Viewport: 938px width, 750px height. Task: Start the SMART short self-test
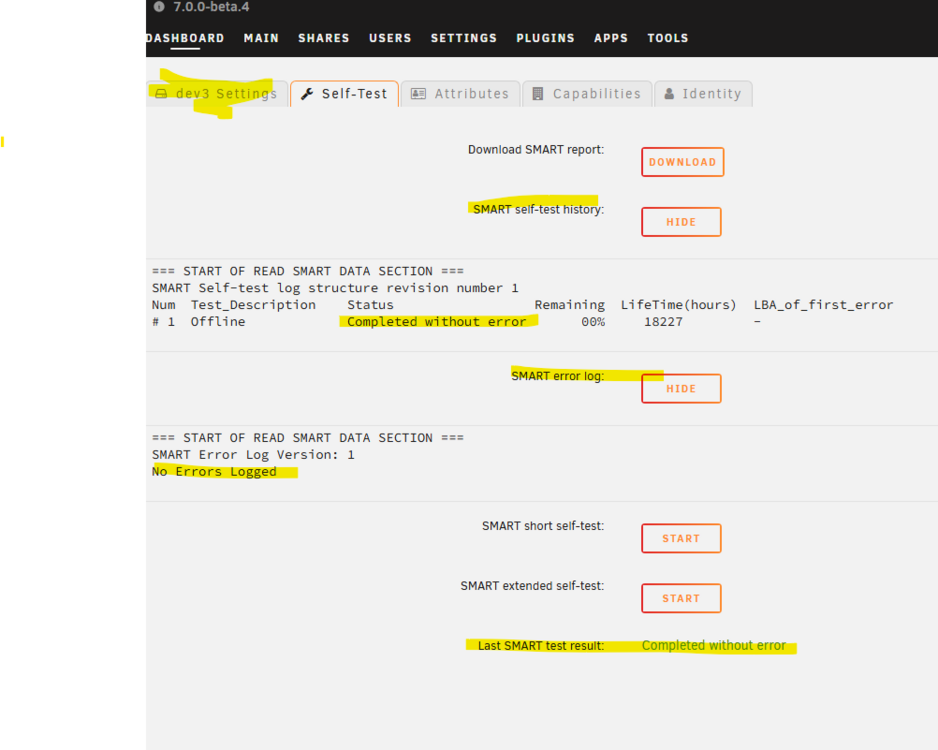681,538
